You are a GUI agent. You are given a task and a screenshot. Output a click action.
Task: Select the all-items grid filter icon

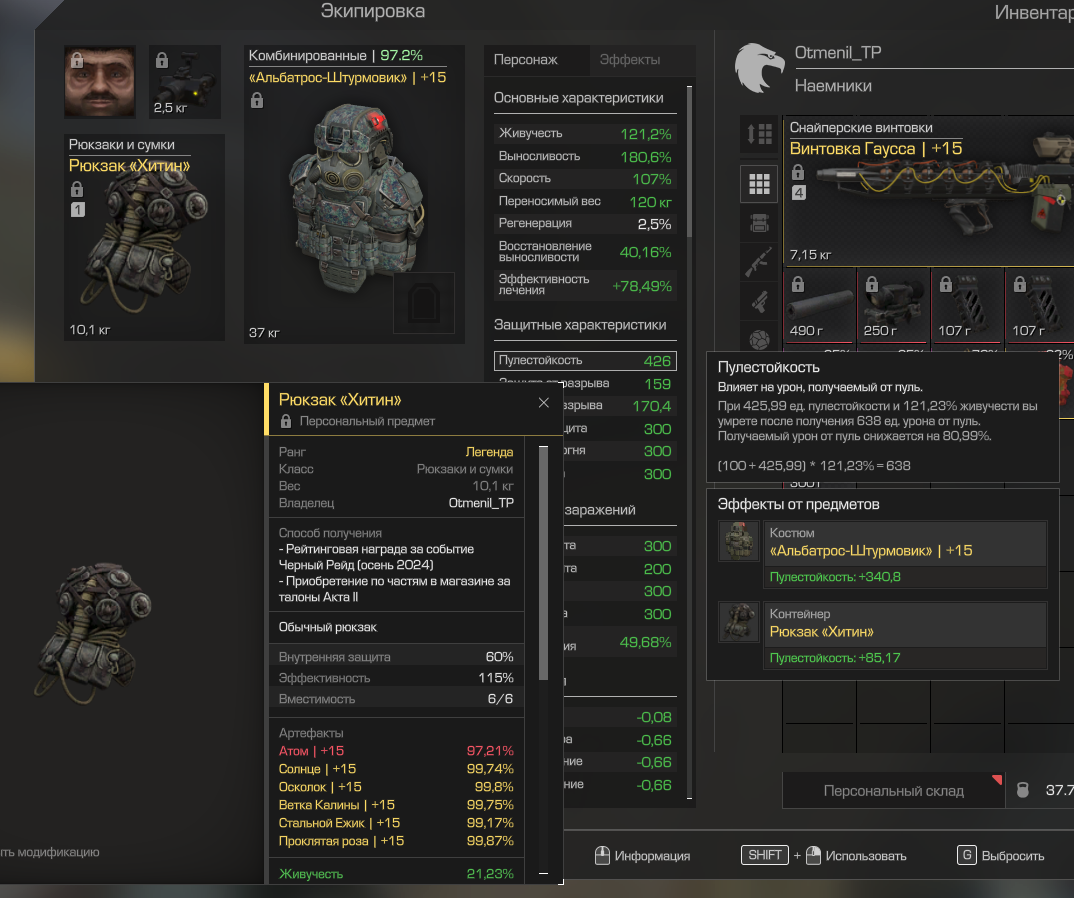760,183
